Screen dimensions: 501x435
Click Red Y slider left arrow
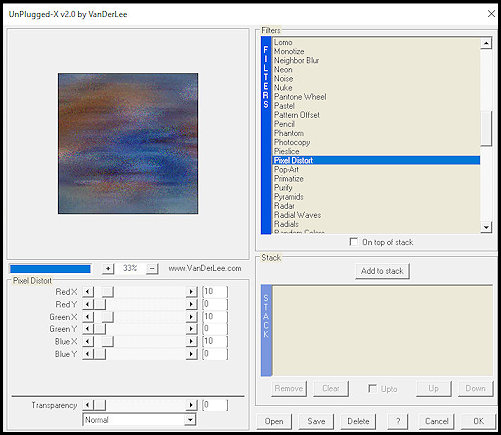pos(88,304)
